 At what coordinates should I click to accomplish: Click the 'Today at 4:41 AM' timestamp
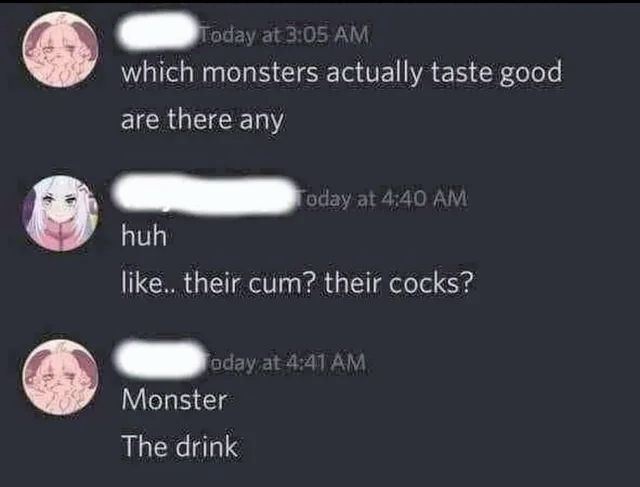tap(287, 362)
